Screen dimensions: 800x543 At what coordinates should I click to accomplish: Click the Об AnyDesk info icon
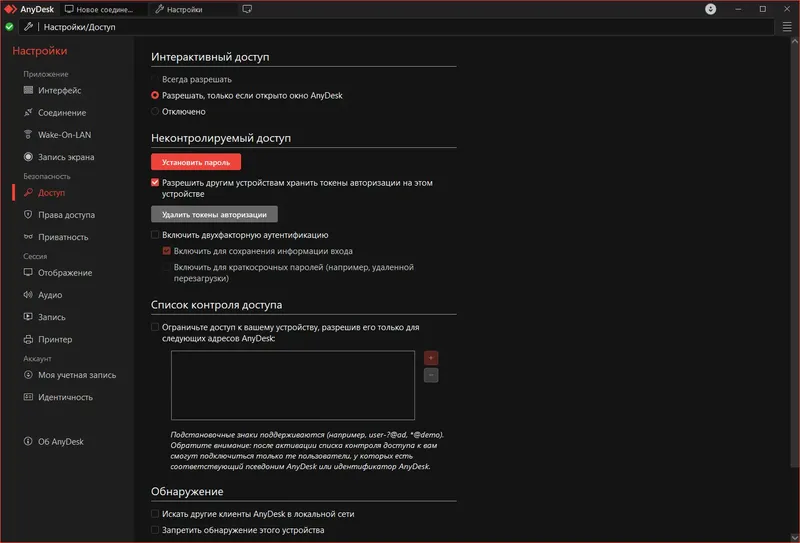click(x=28, y=441)
